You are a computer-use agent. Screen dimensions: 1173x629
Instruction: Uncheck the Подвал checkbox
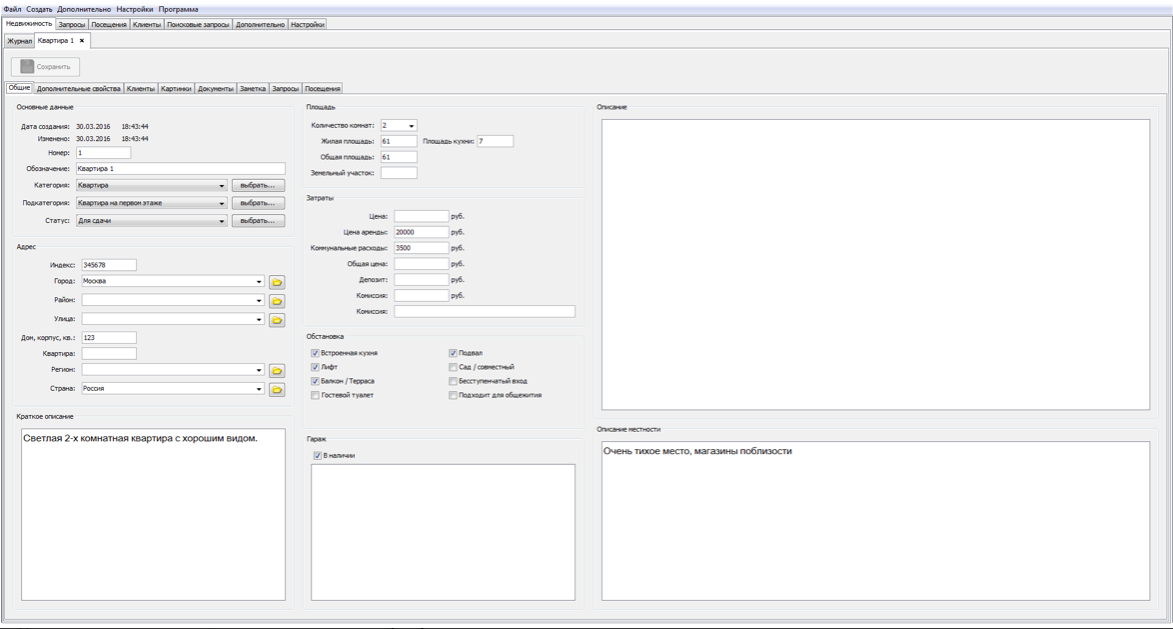453,353
